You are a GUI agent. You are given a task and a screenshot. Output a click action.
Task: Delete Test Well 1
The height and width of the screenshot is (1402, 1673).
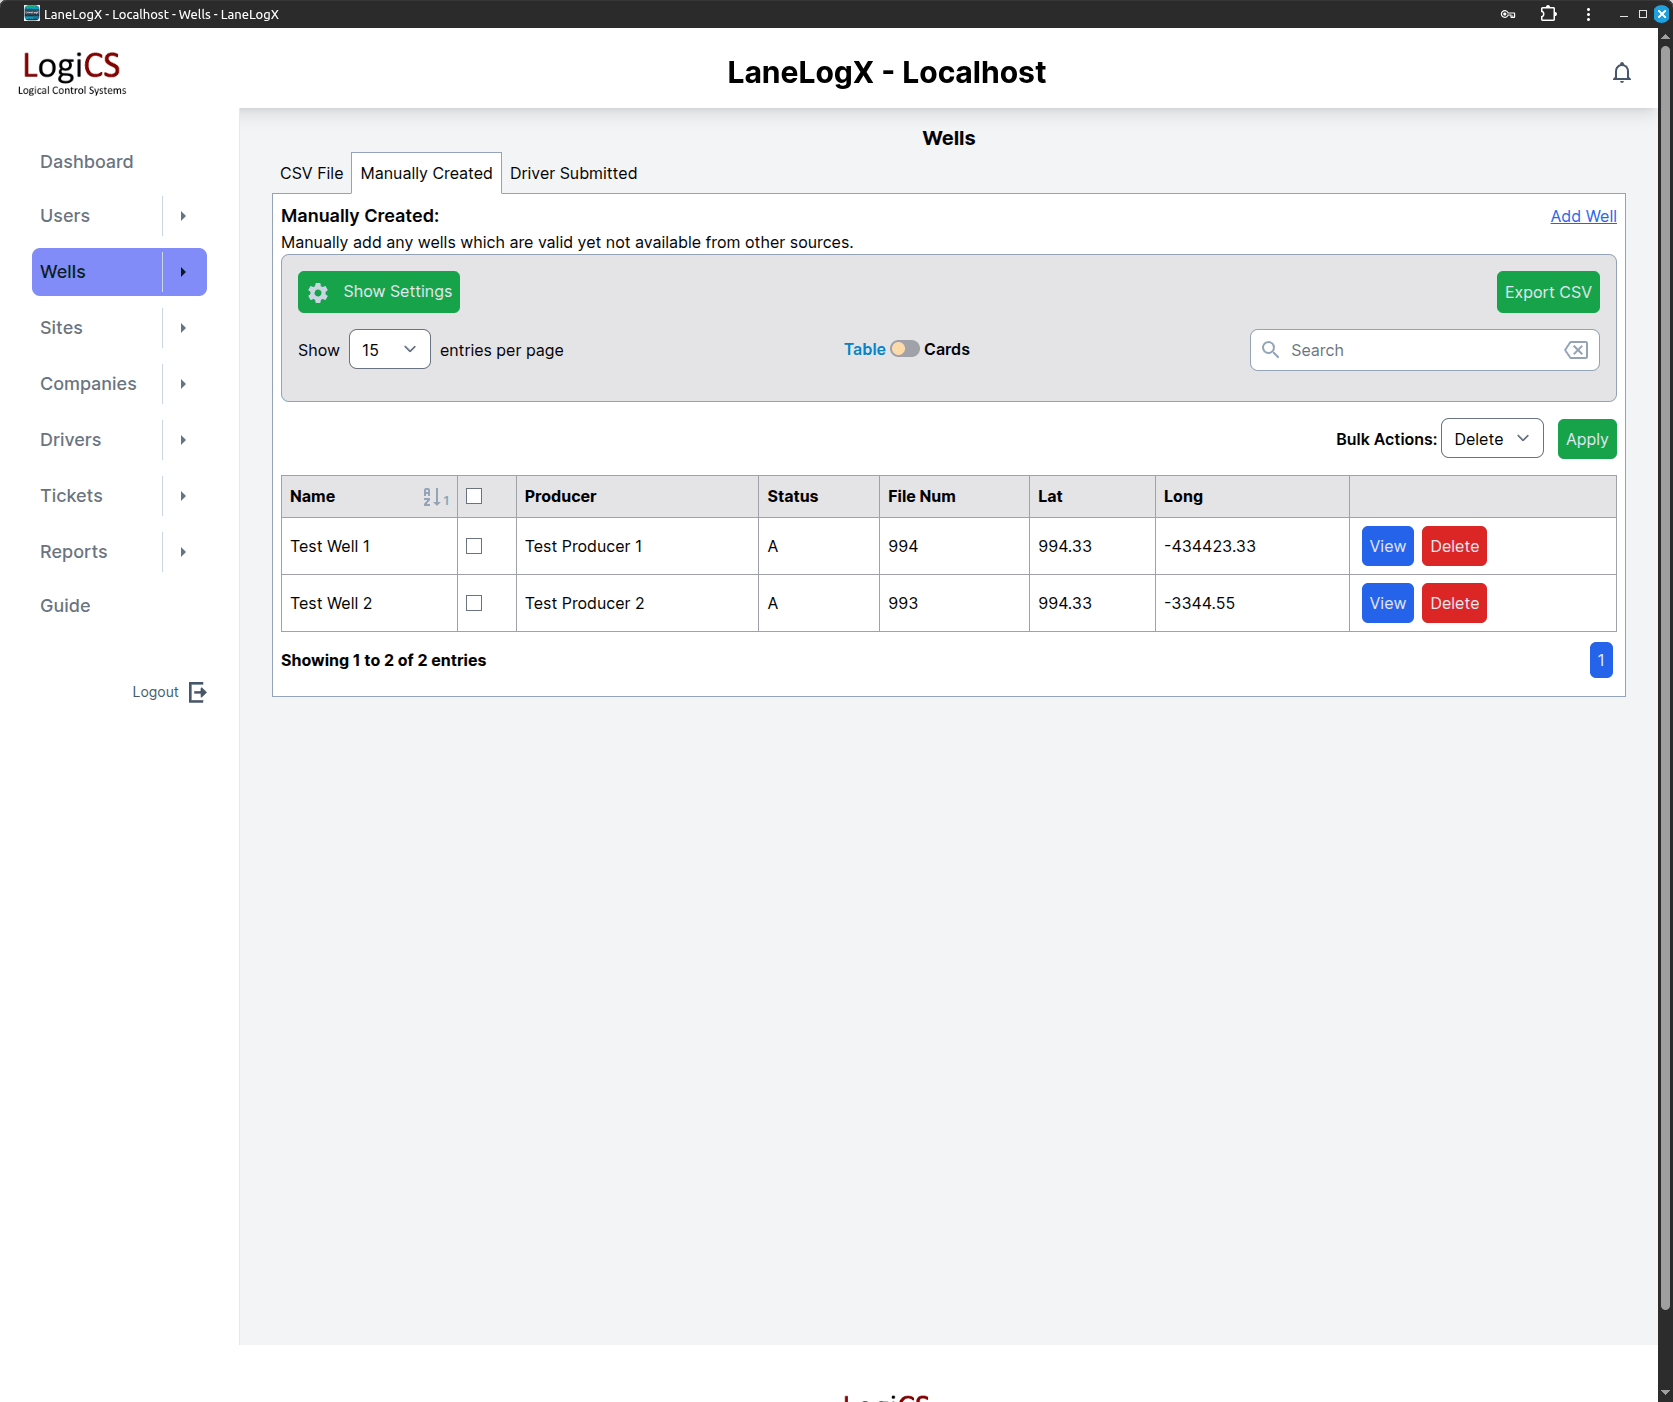tap(1454, 546)
